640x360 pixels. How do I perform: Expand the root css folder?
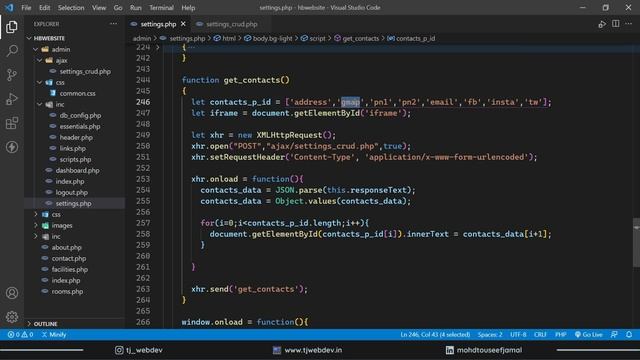coord(36,214)
